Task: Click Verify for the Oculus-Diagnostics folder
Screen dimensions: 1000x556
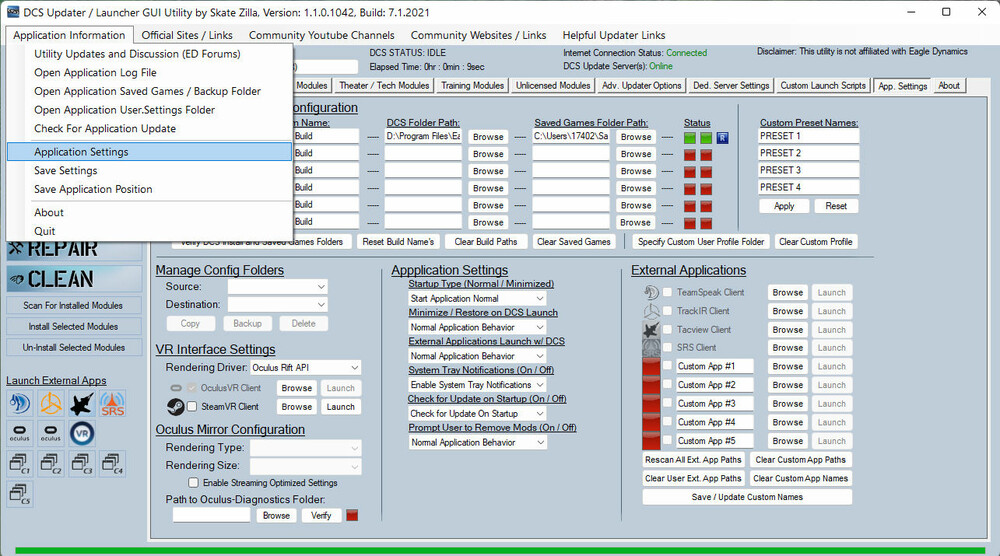Action: (x=321, y=515)
